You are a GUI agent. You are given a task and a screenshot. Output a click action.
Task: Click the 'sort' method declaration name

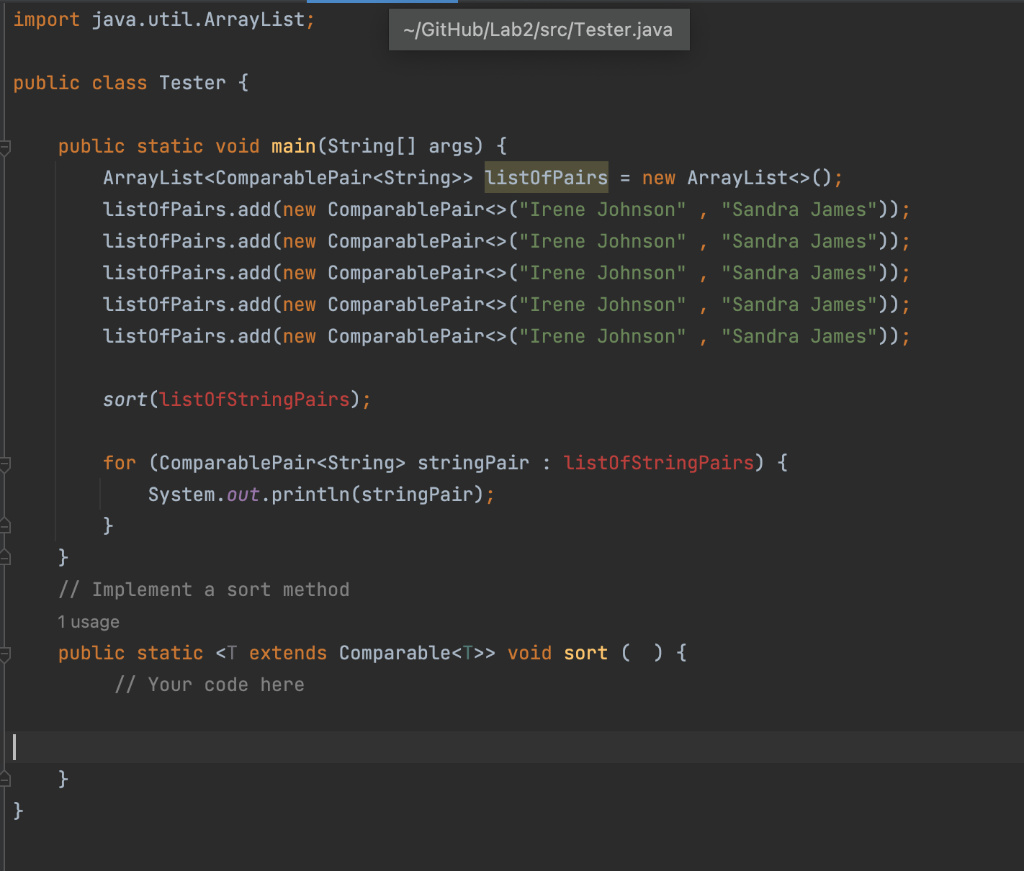(x=586, y=653)
